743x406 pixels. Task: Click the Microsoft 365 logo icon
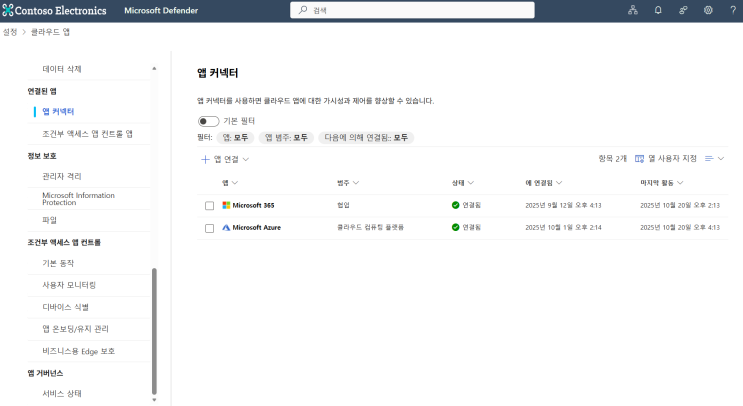[x=226, y=205]
